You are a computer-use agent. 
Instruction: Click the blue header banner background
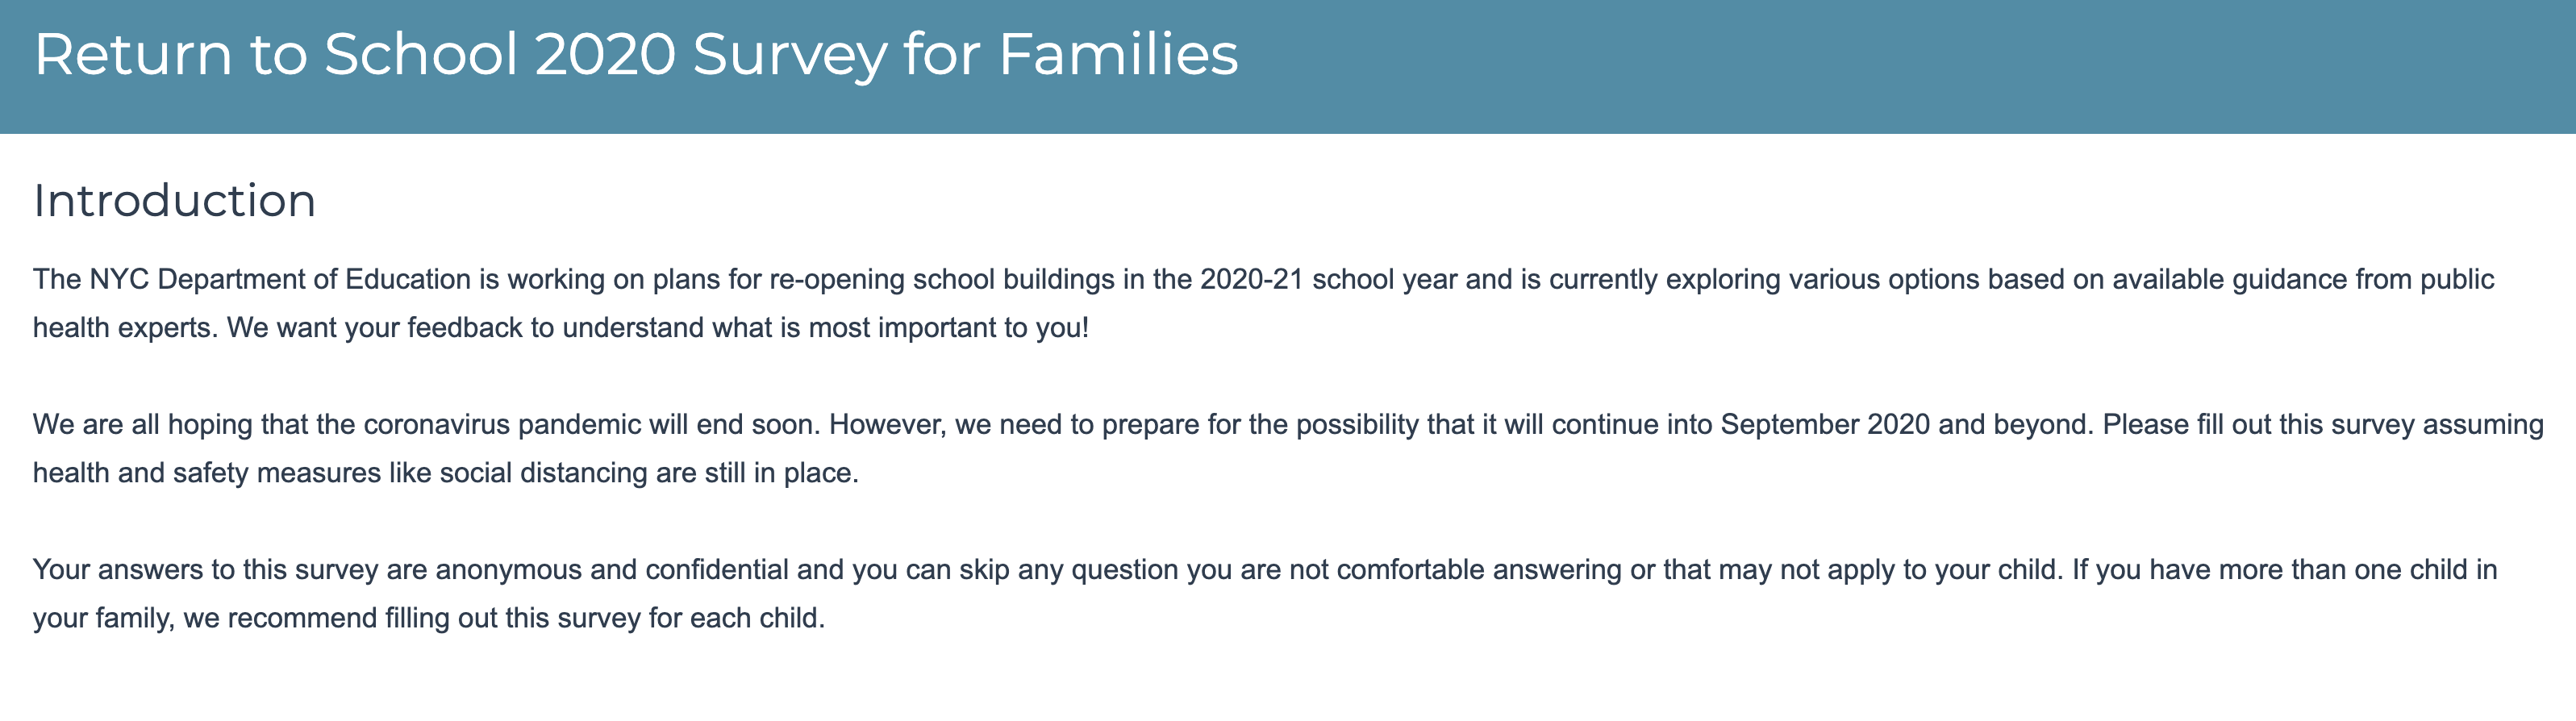click(x=1900, y=66)
